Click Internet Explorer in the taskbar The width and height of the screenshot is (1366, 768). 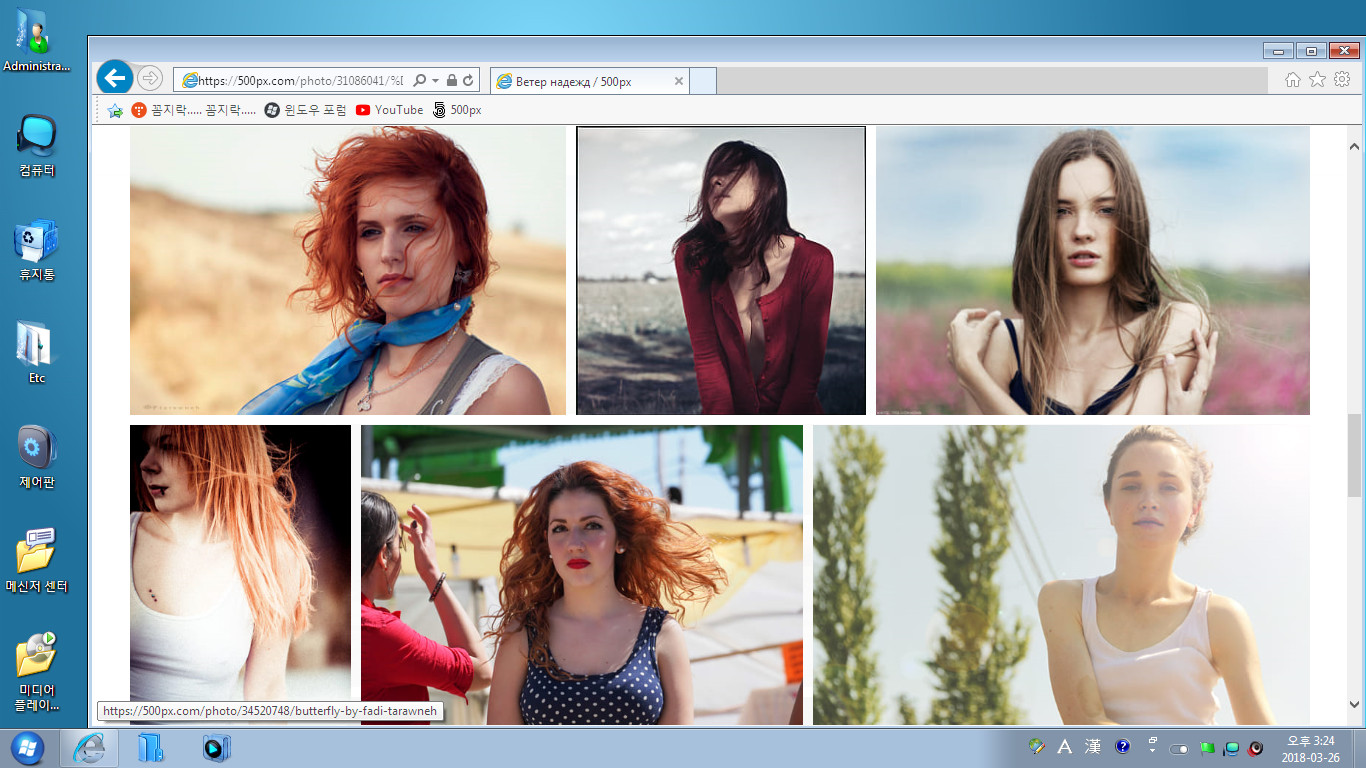[x=89, y=748]
